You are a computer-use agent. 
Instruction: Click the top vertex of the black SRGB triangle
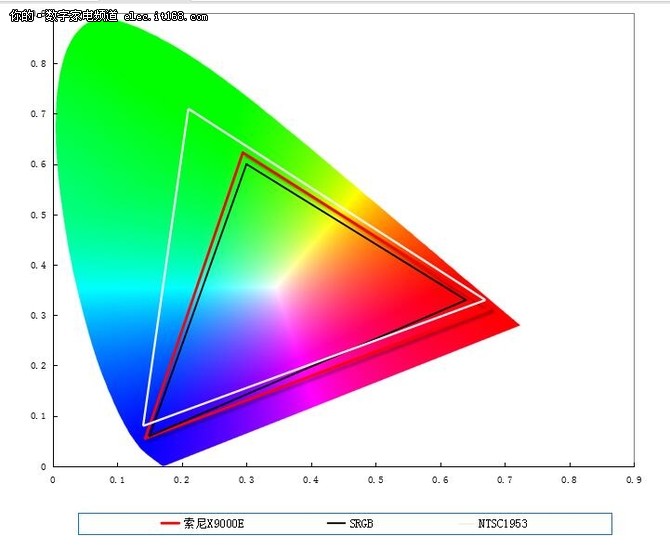pos(246,164)
